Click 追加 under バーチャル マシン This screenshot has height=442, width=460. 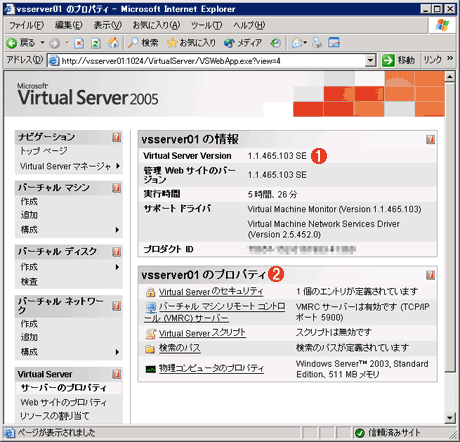(x=29, y=215)
